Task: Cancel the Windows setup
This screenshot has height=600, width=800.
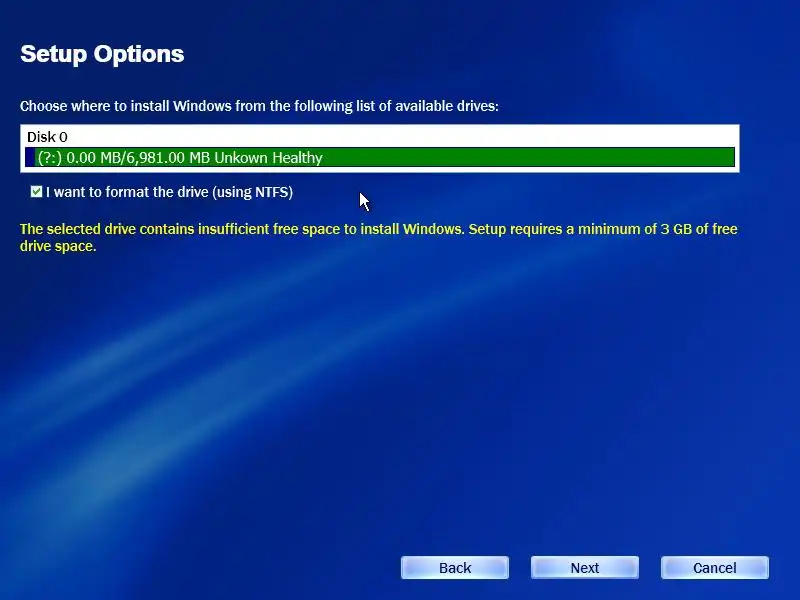Action: (x=715, y=568)
